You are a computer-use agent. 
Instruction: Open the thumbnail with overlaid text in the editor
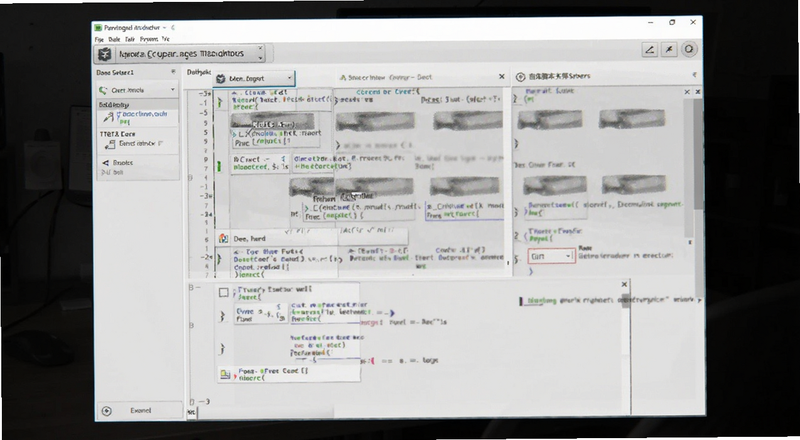click(273, 121)
